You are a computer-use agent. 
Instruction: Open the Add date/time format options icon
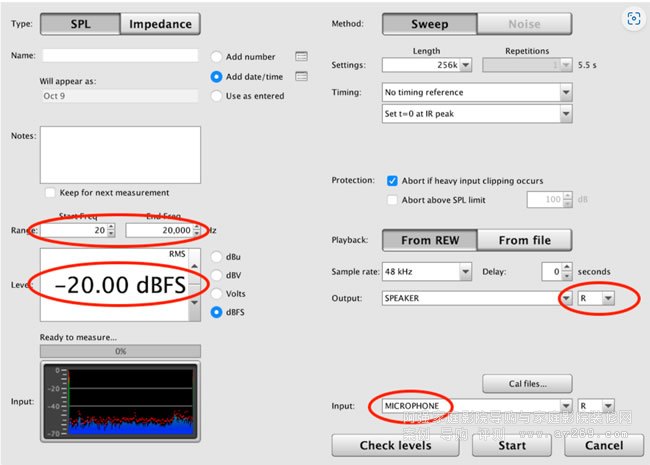(x=301, y=77)
